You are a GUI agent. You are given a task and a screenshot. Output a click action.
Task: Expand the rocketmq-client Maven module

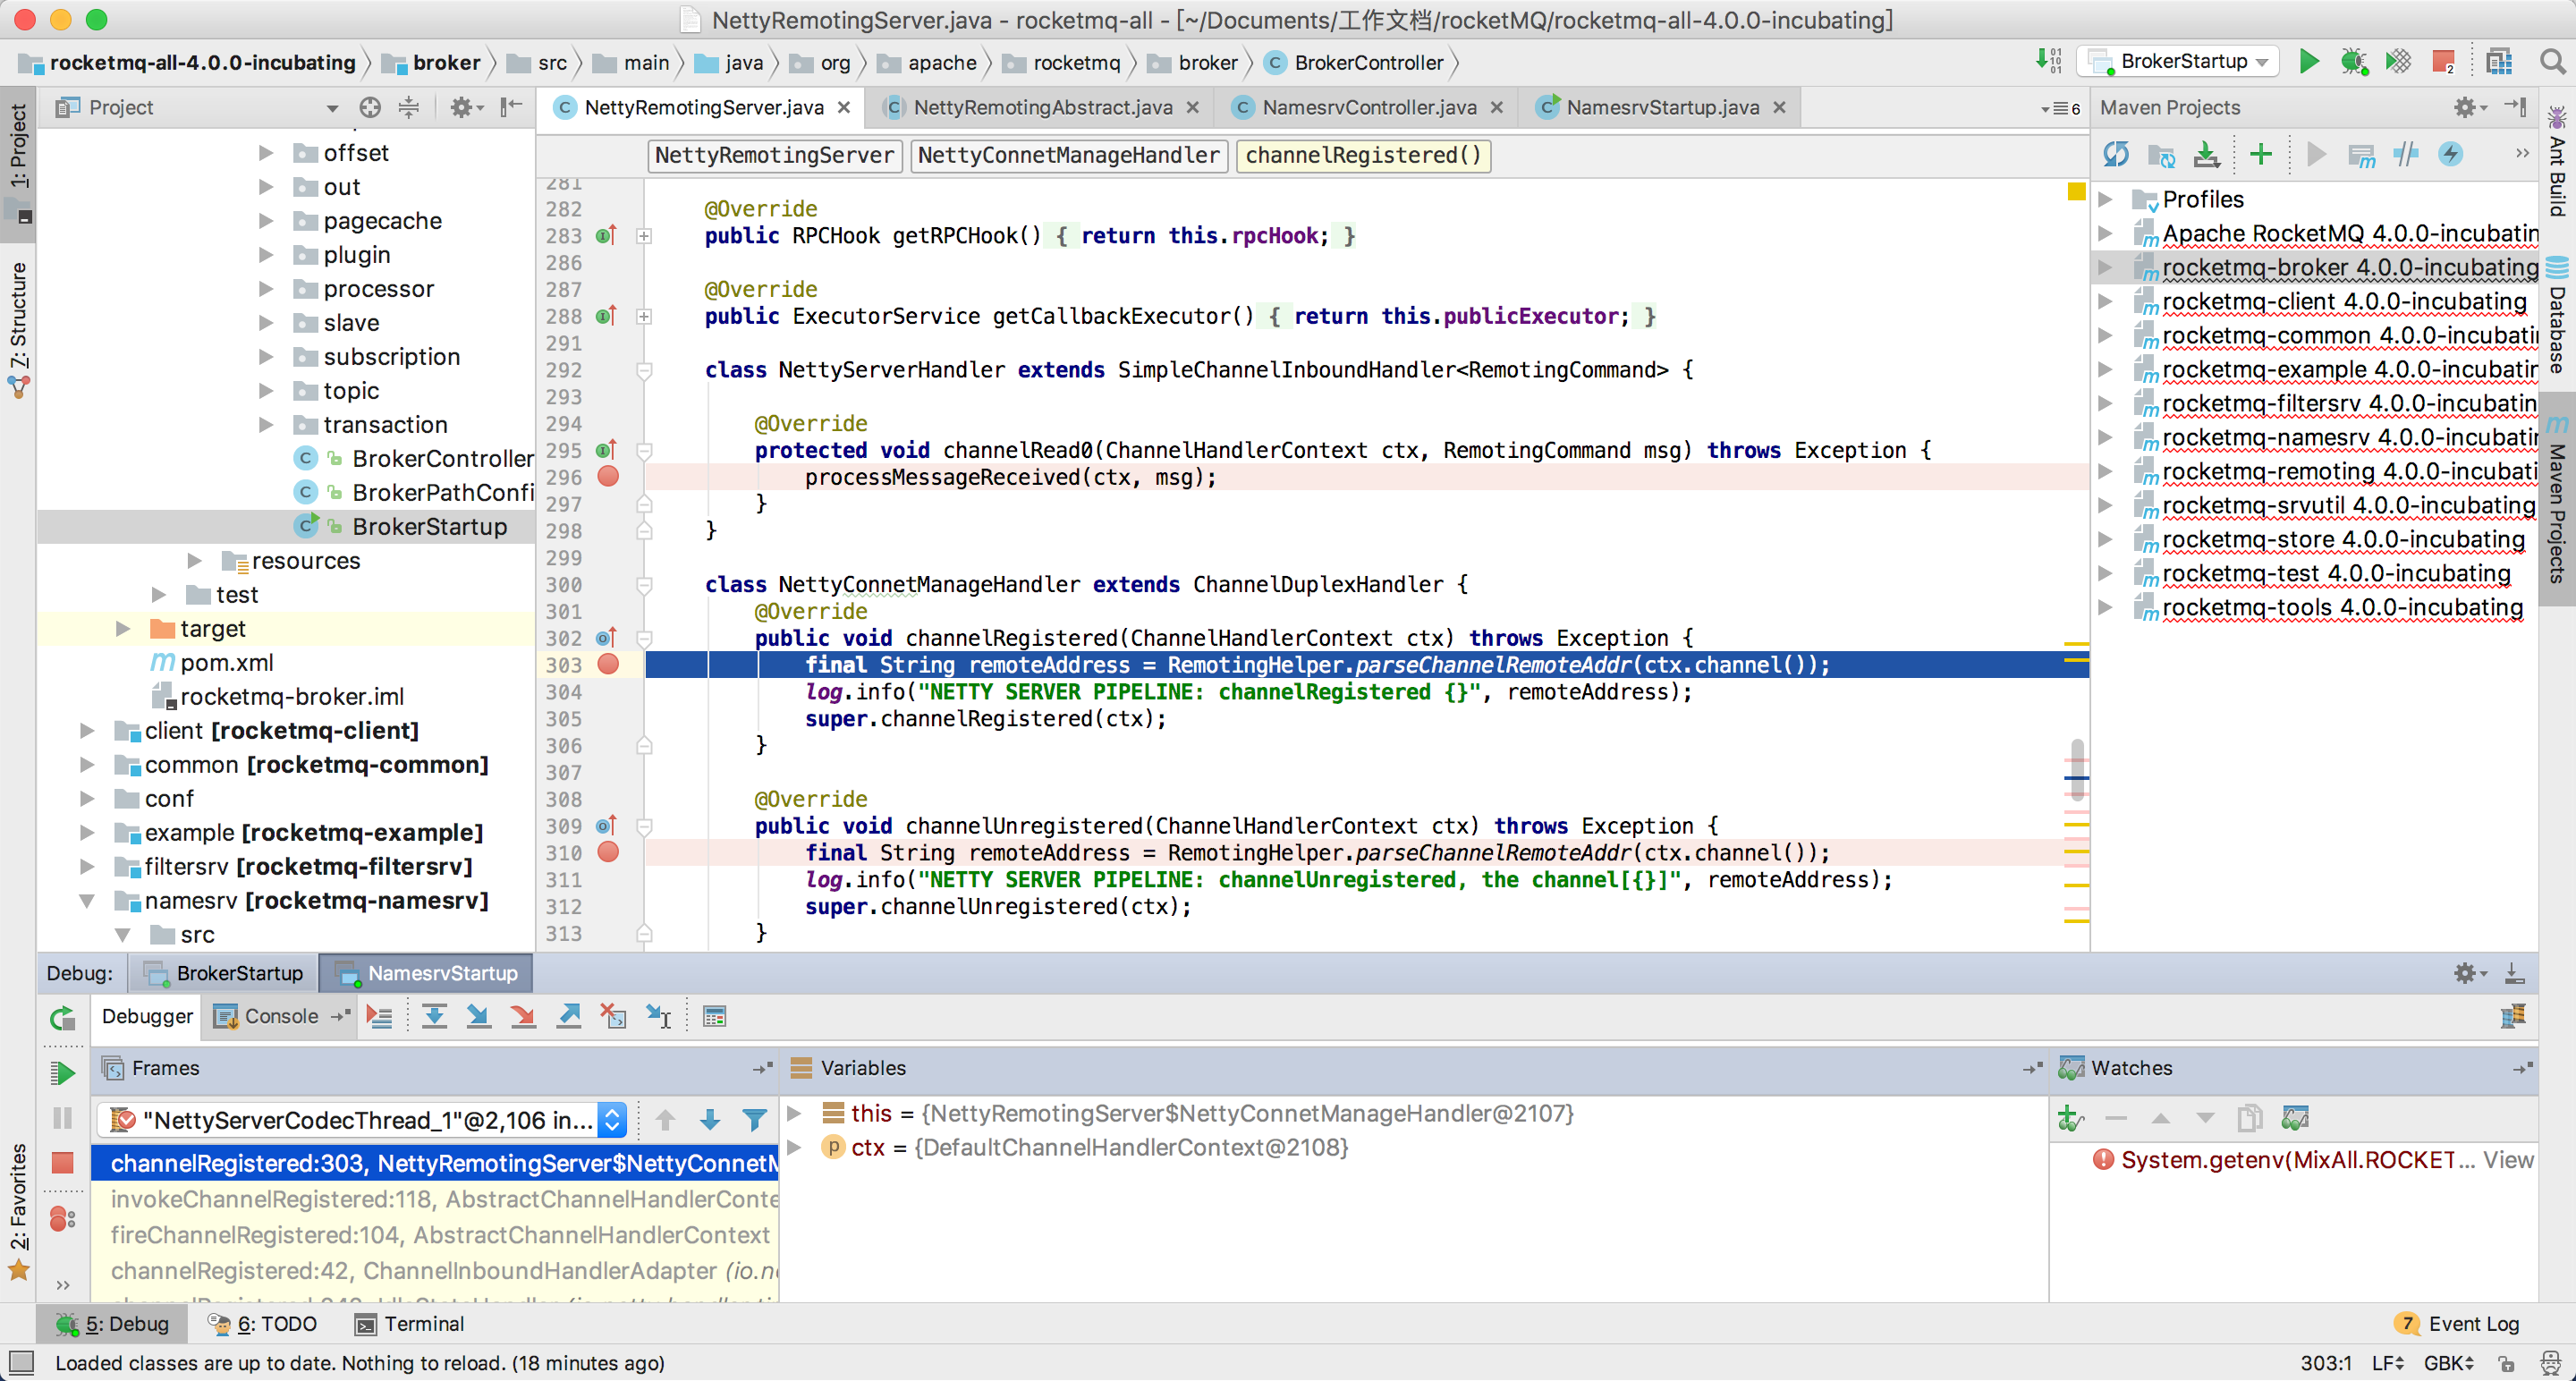(2105, 302)
